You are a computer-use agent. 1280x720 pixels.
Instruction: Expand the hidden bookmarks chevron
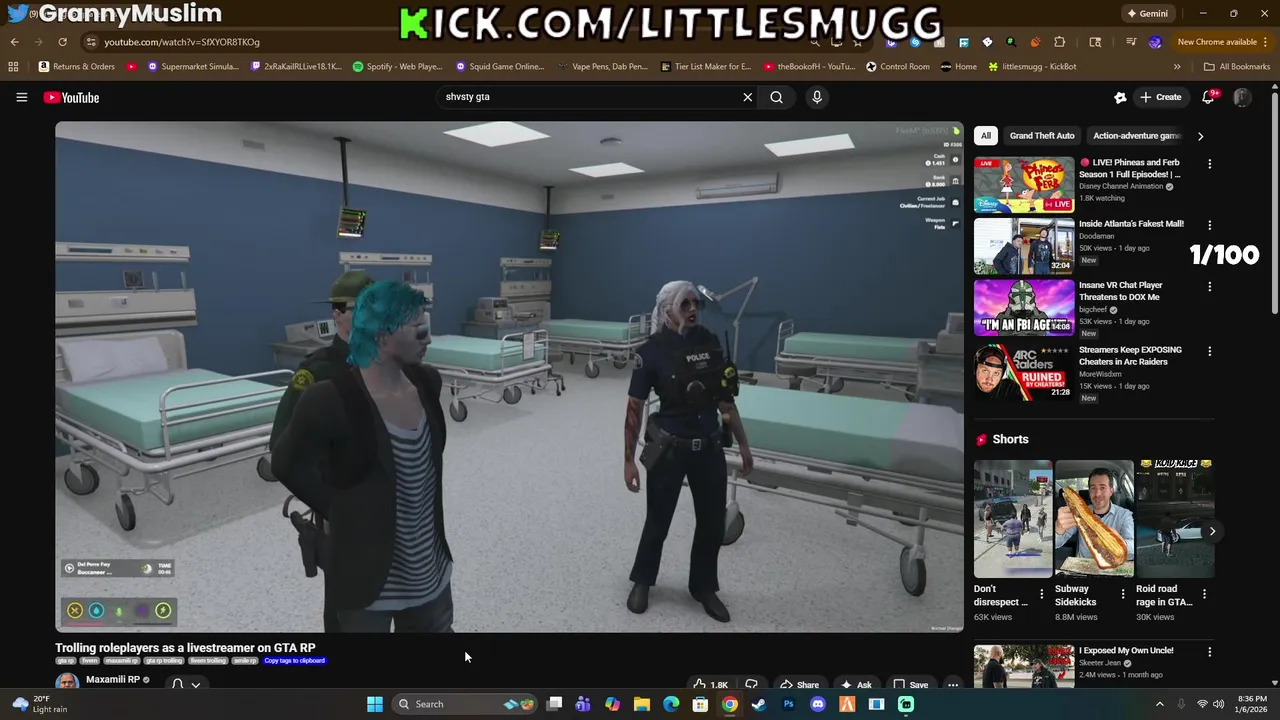coord(1177,67)
